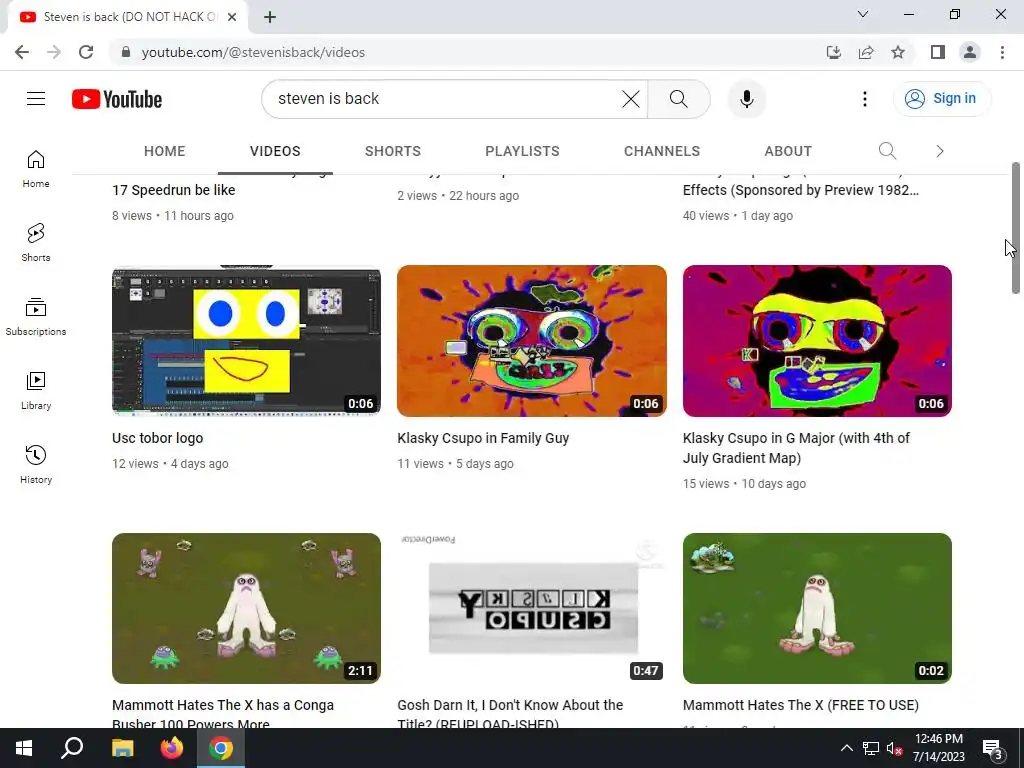Open the 'Usc tobor logo' video title
The width and height of the screenshot is (1024, 768).
[157, 438]
